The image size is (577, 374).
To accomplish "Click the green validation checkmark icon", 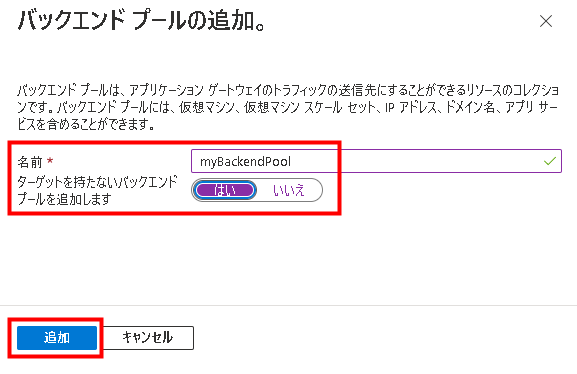I will click(x=549, y=161).
